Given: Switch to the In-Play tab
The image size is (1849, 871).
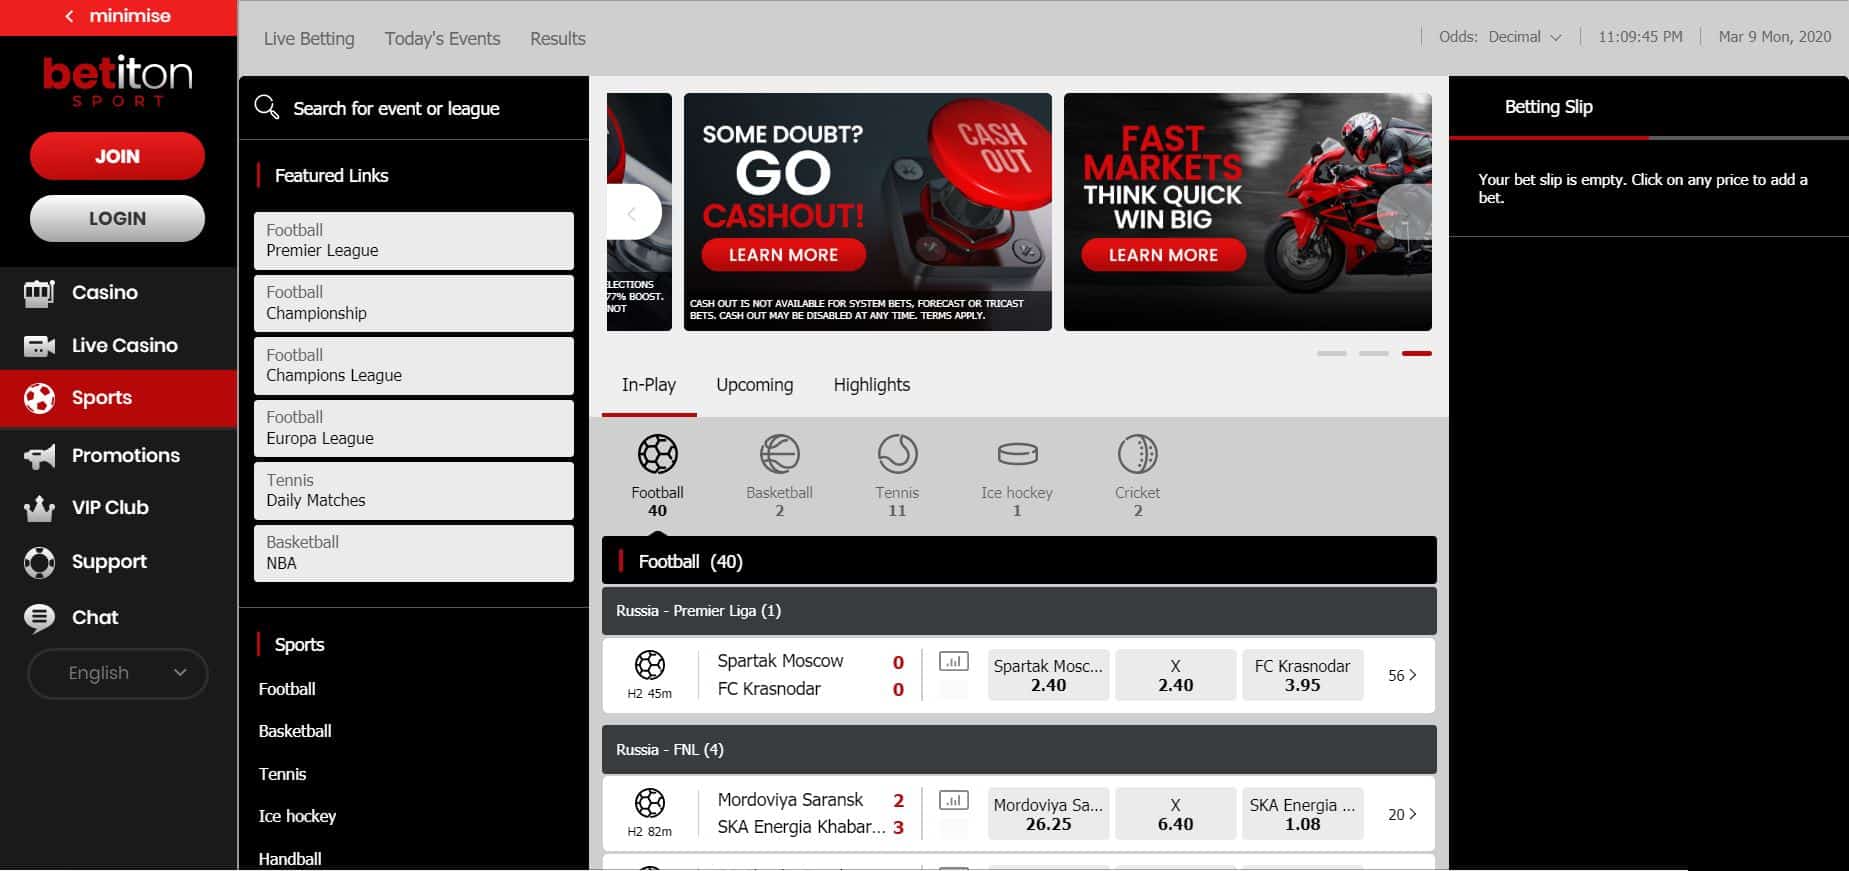Looking at the screenshot, I should pos(649,385).
